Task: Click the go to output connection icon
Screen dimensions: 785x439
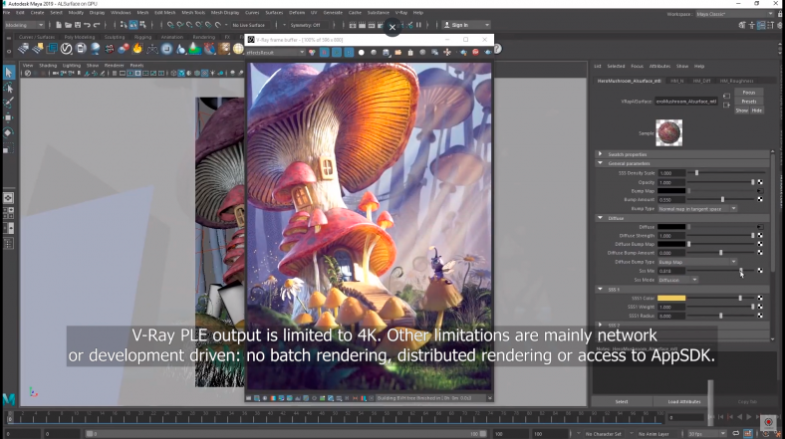Action: click(726, 105)
